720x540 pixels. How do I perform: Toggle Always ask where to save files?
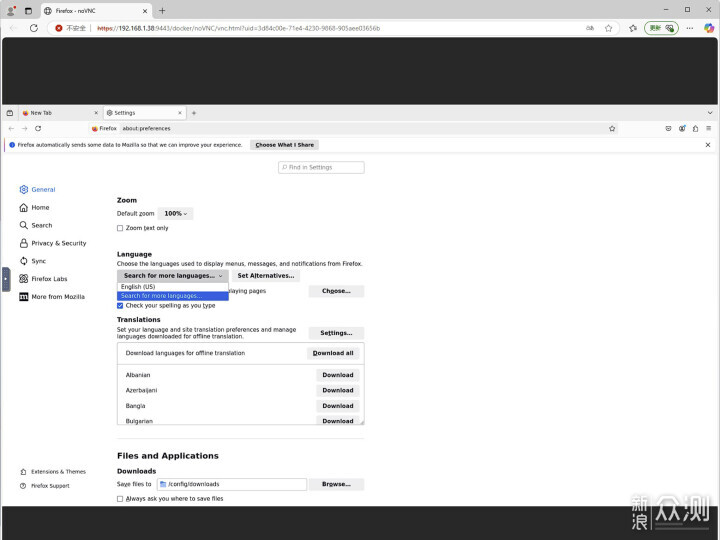point(120,499)
